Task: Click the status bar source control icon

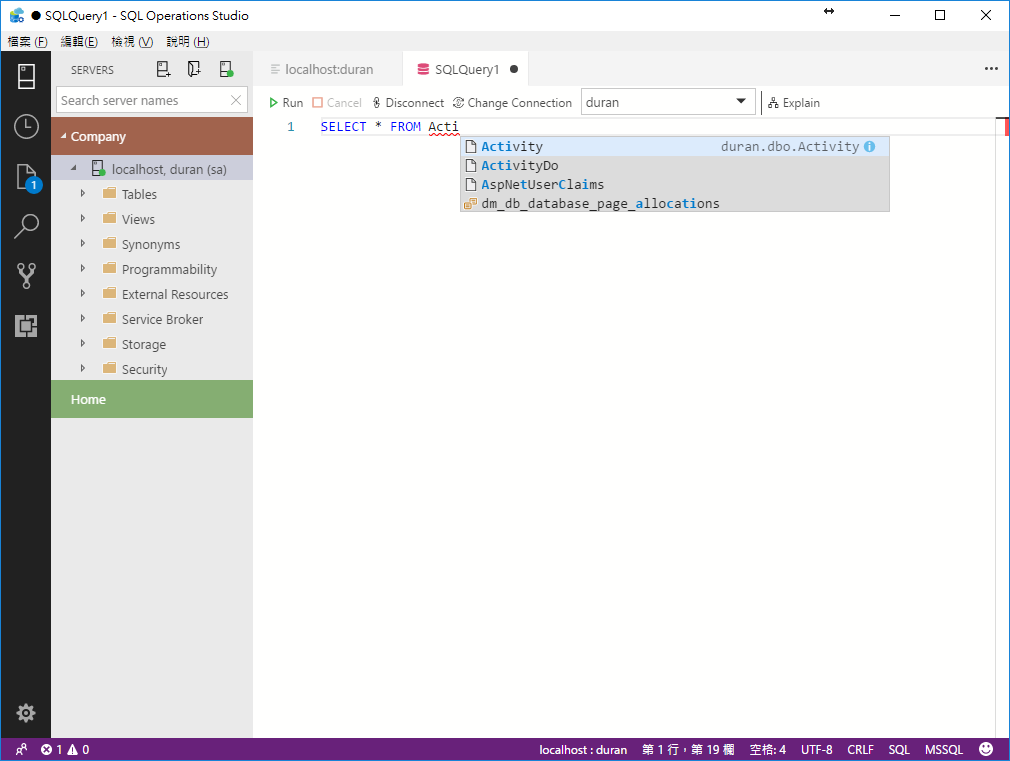Action: click(x=21, y=749)
